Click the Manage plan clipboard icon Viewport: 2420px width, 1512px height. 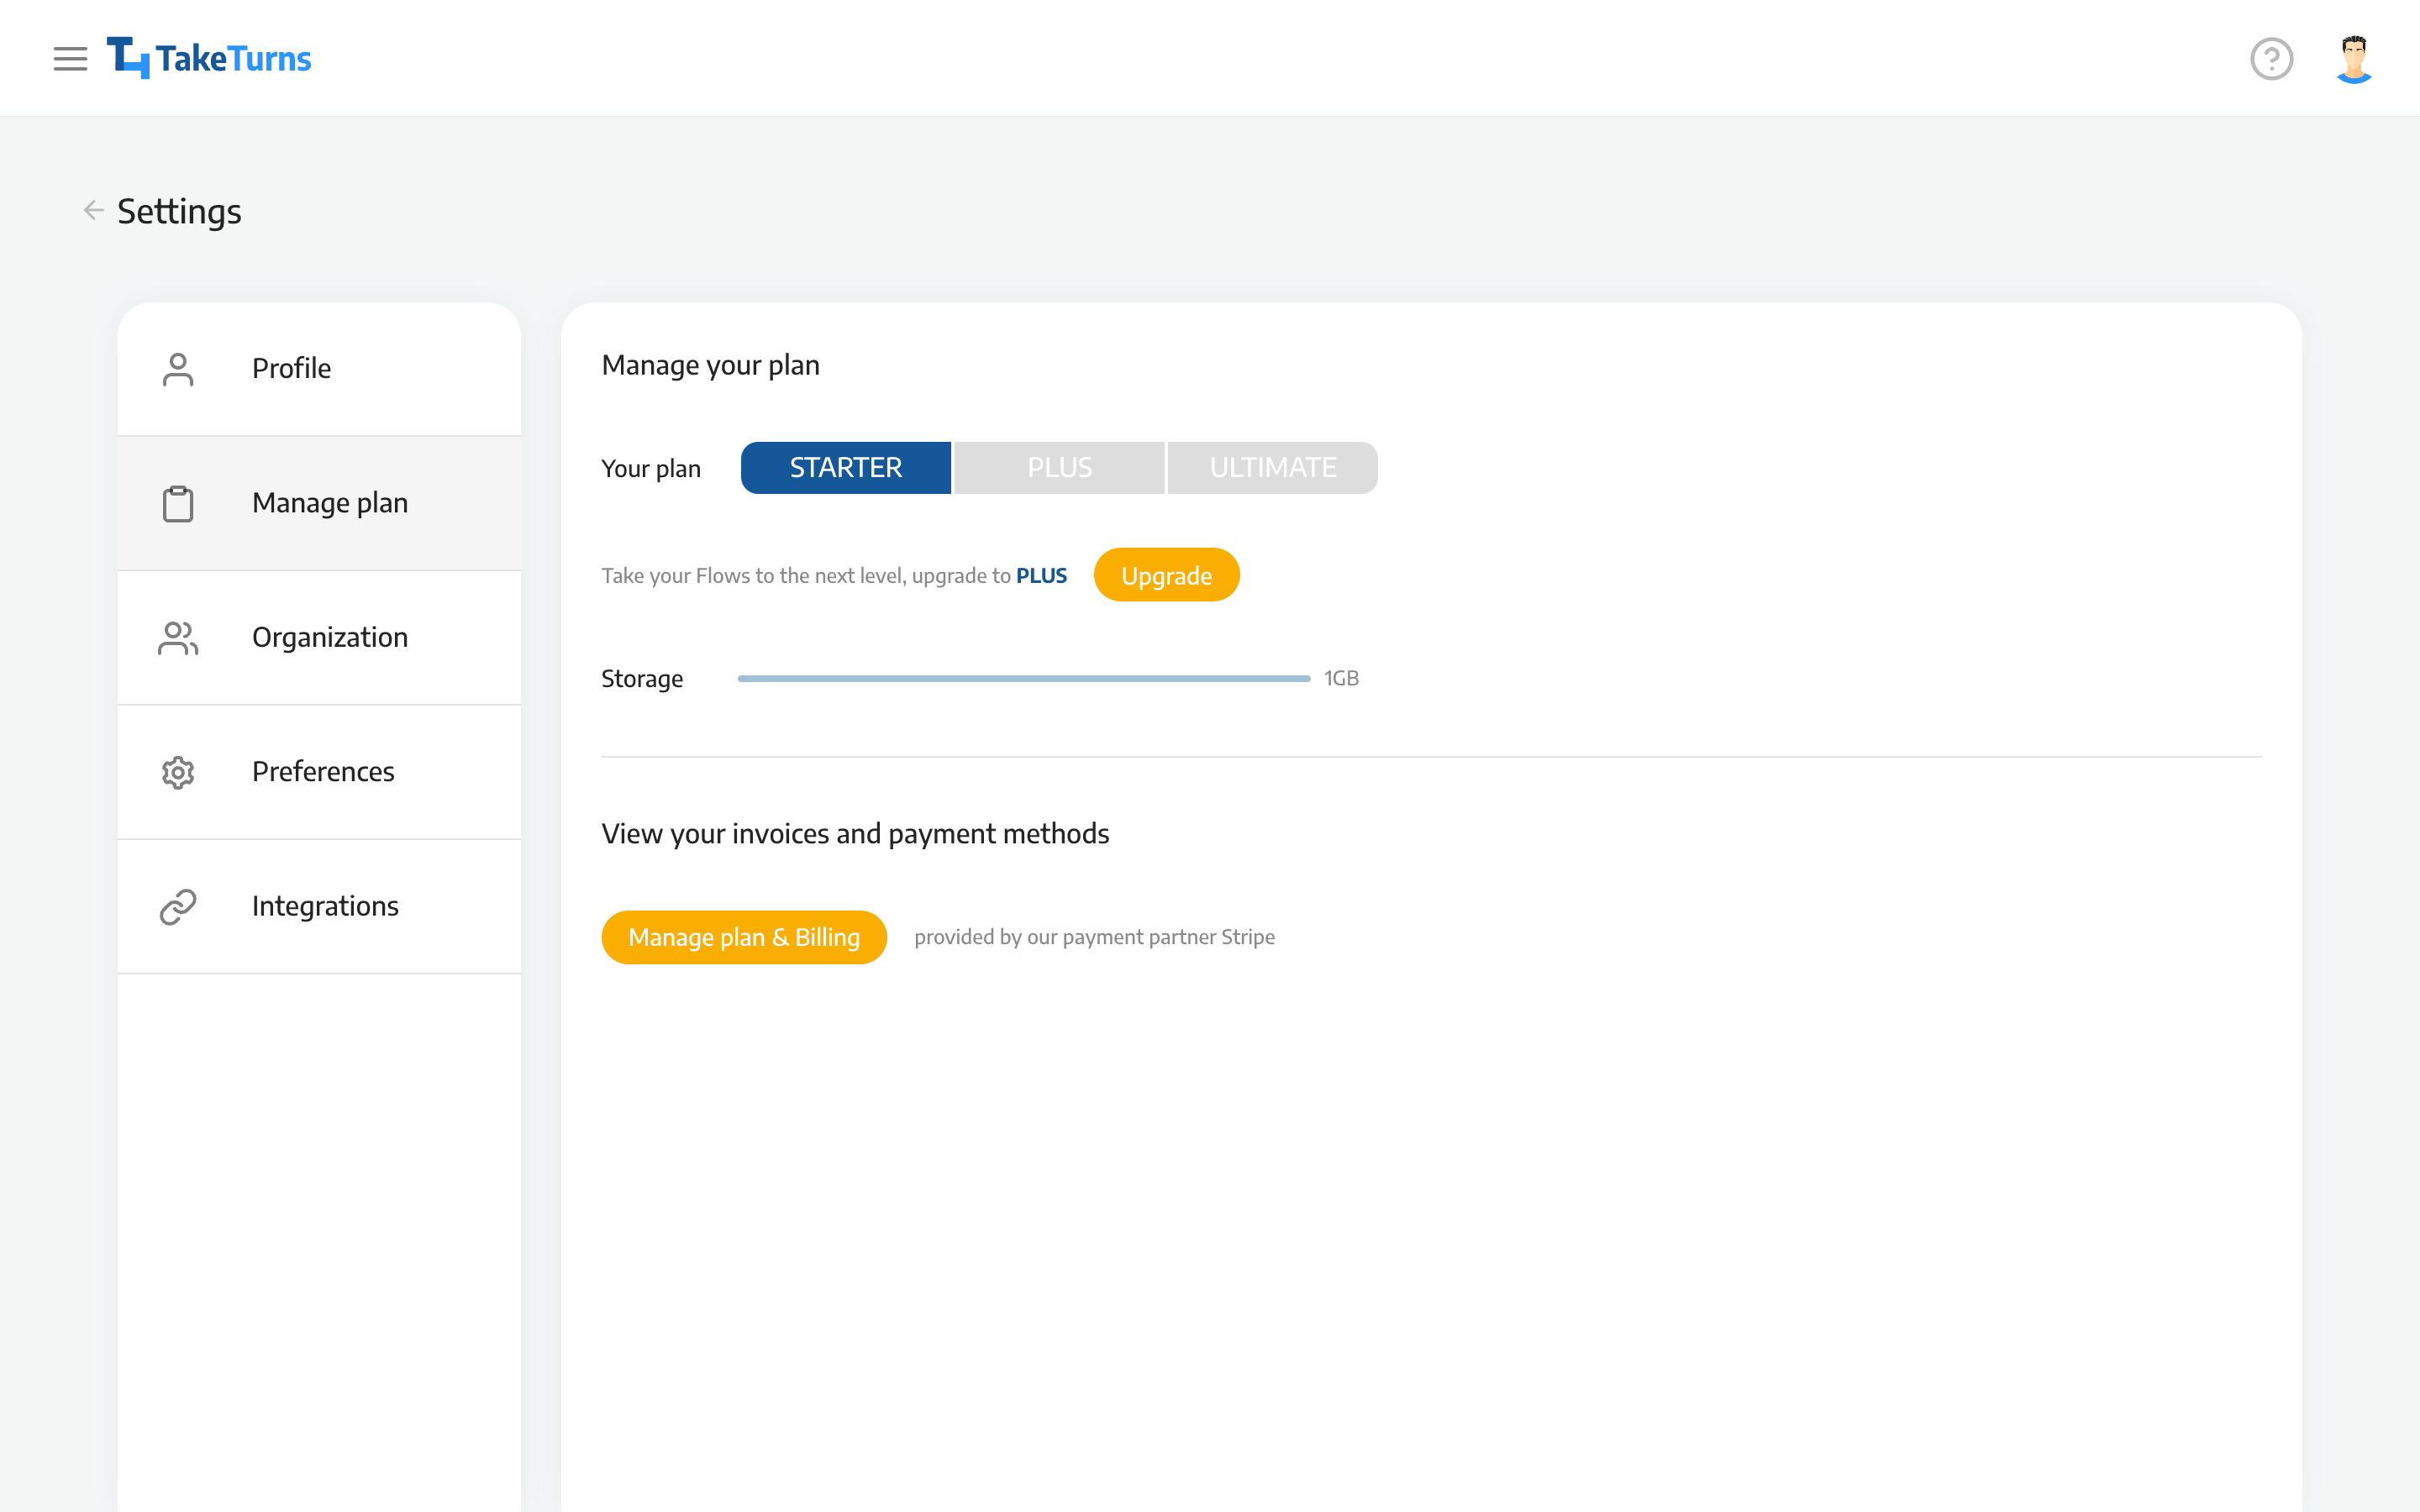177,503
